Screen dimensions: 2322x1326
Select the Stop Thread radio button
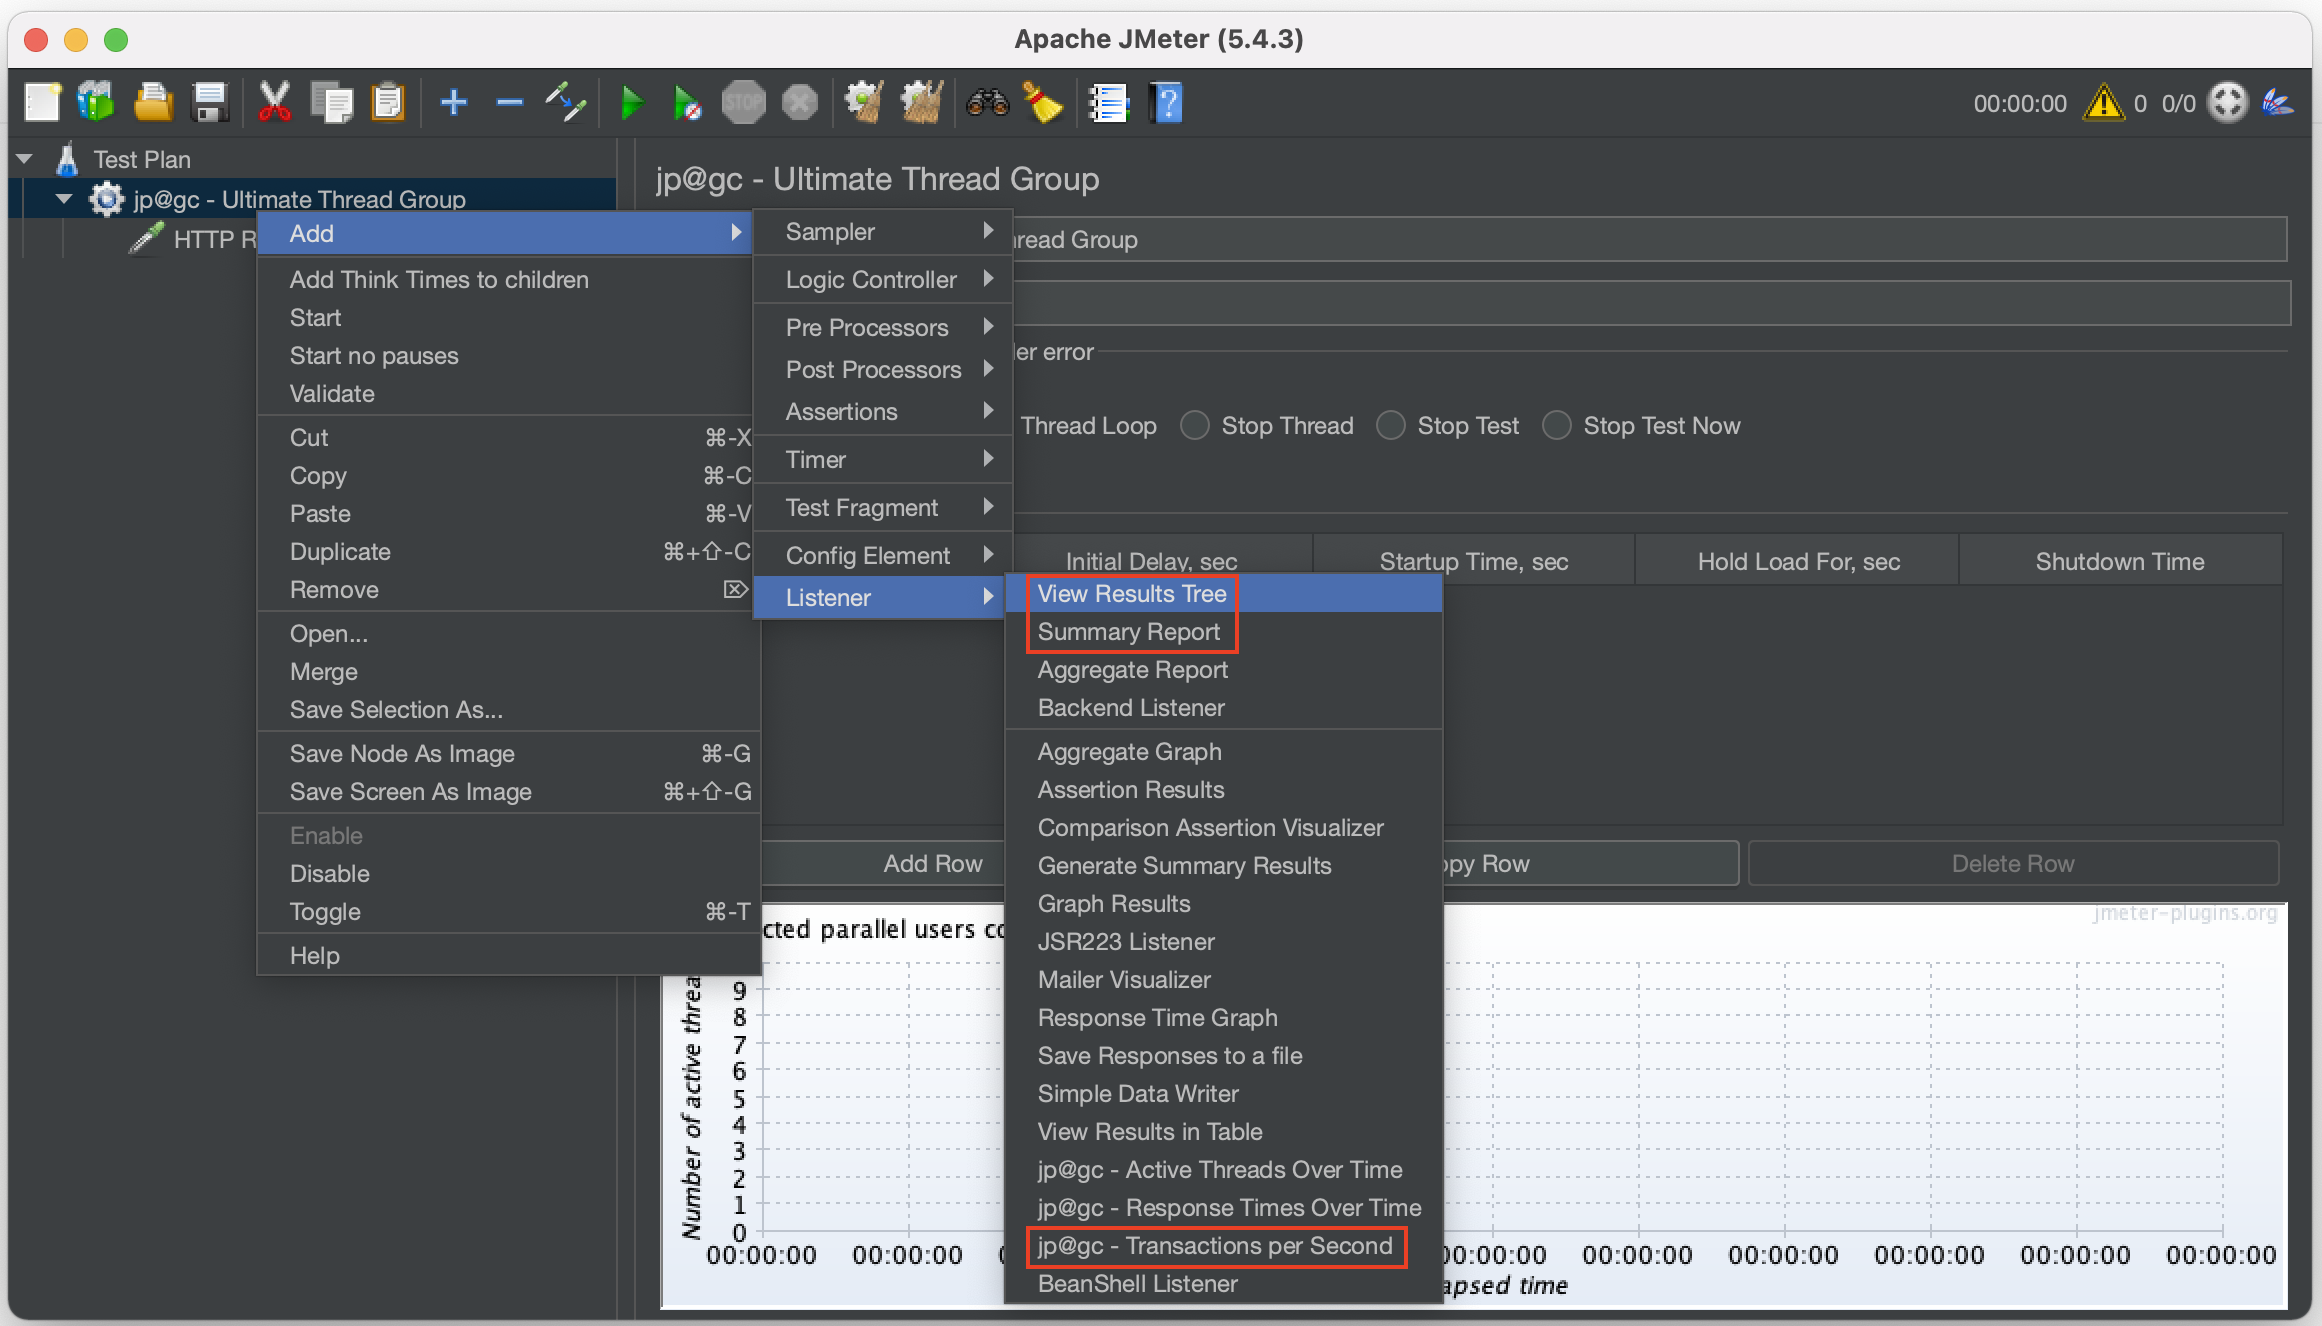[1194, 426]
